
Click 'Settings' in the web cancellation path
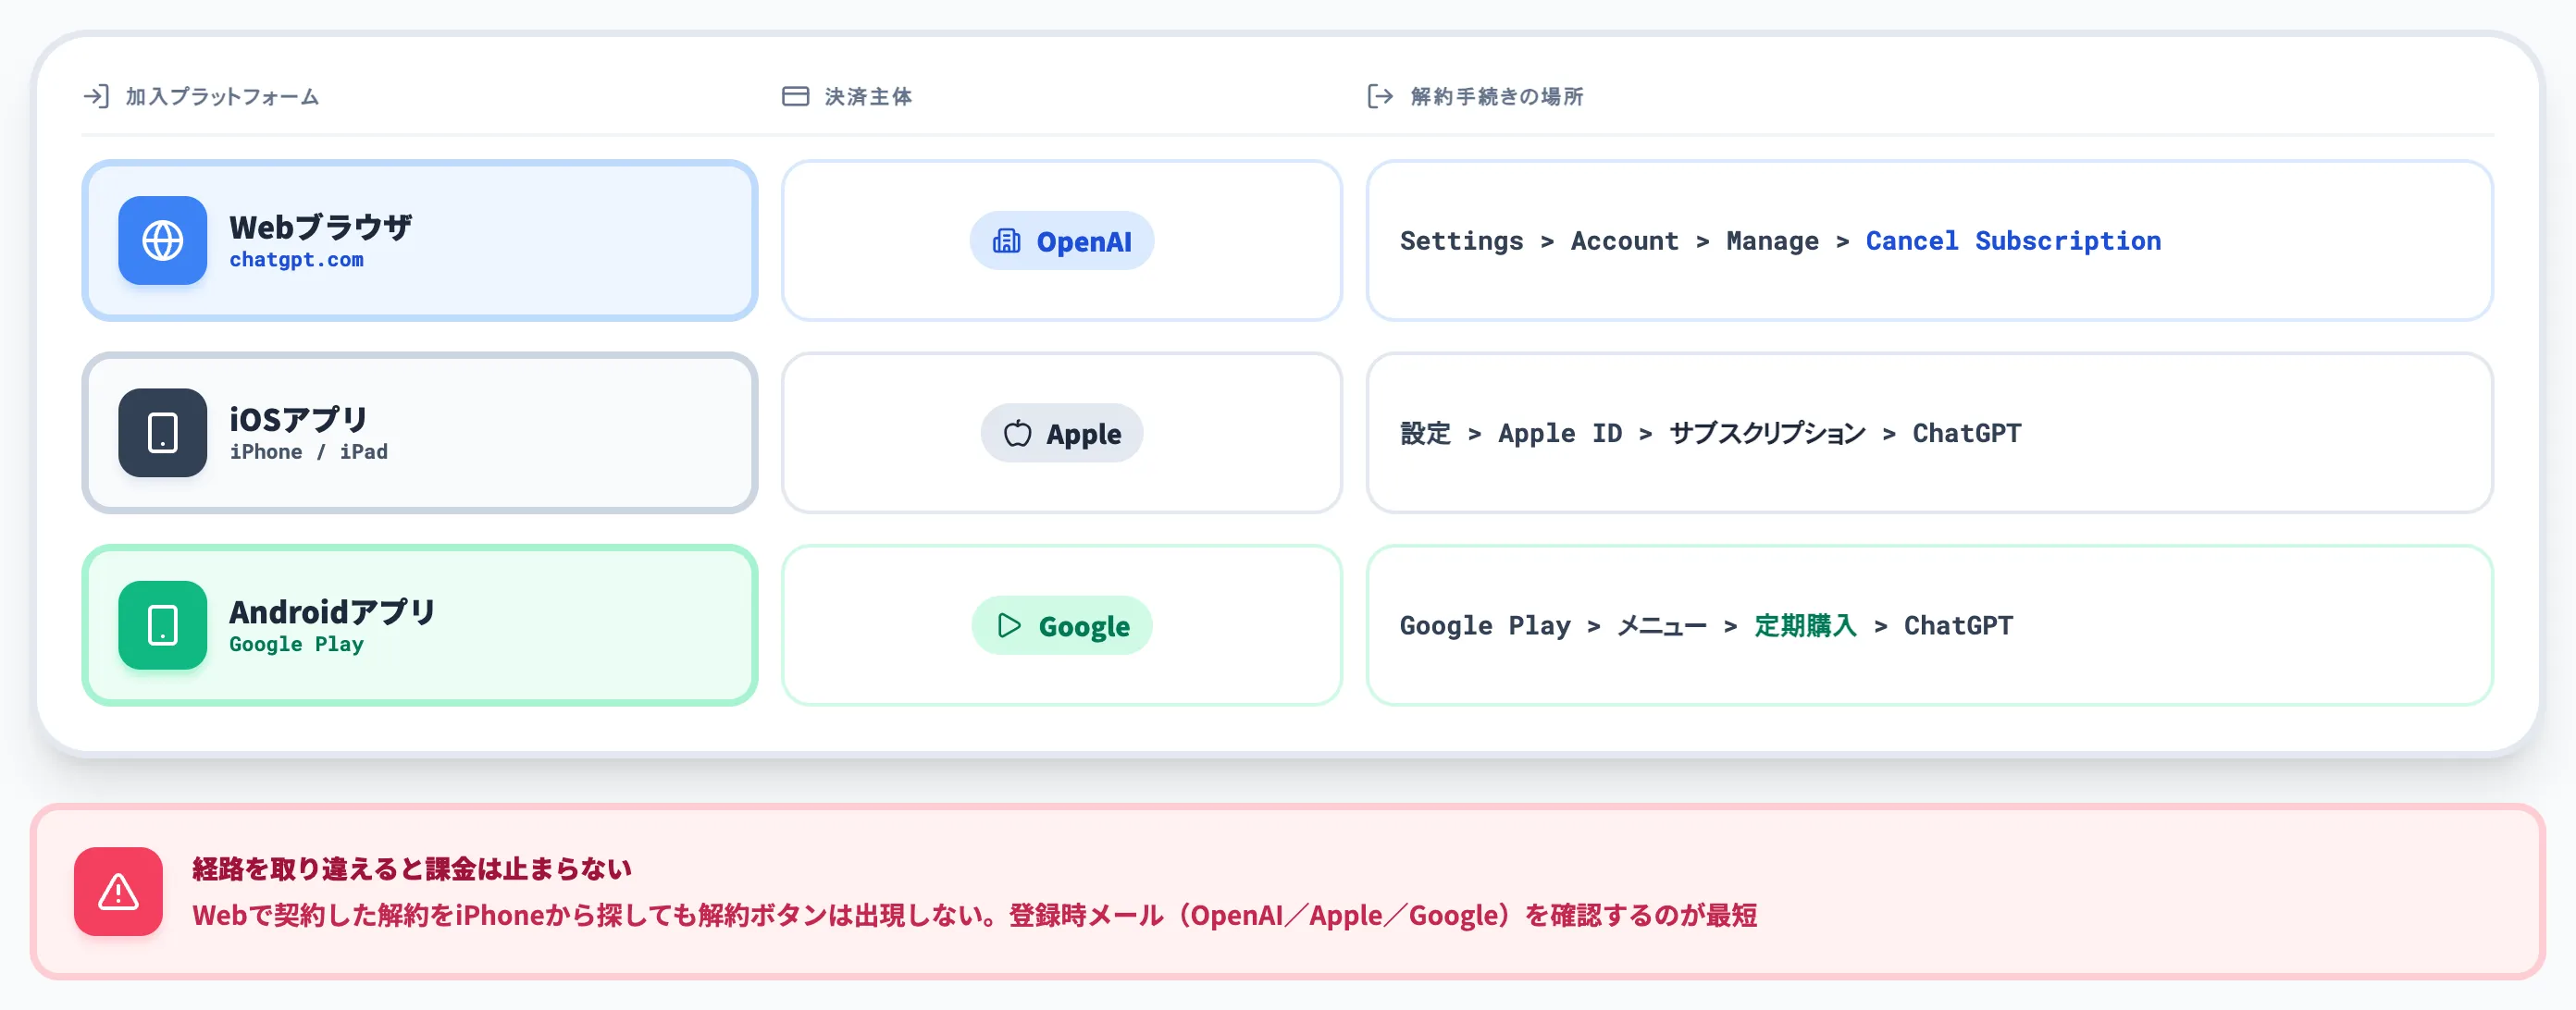click(1461, 241)
